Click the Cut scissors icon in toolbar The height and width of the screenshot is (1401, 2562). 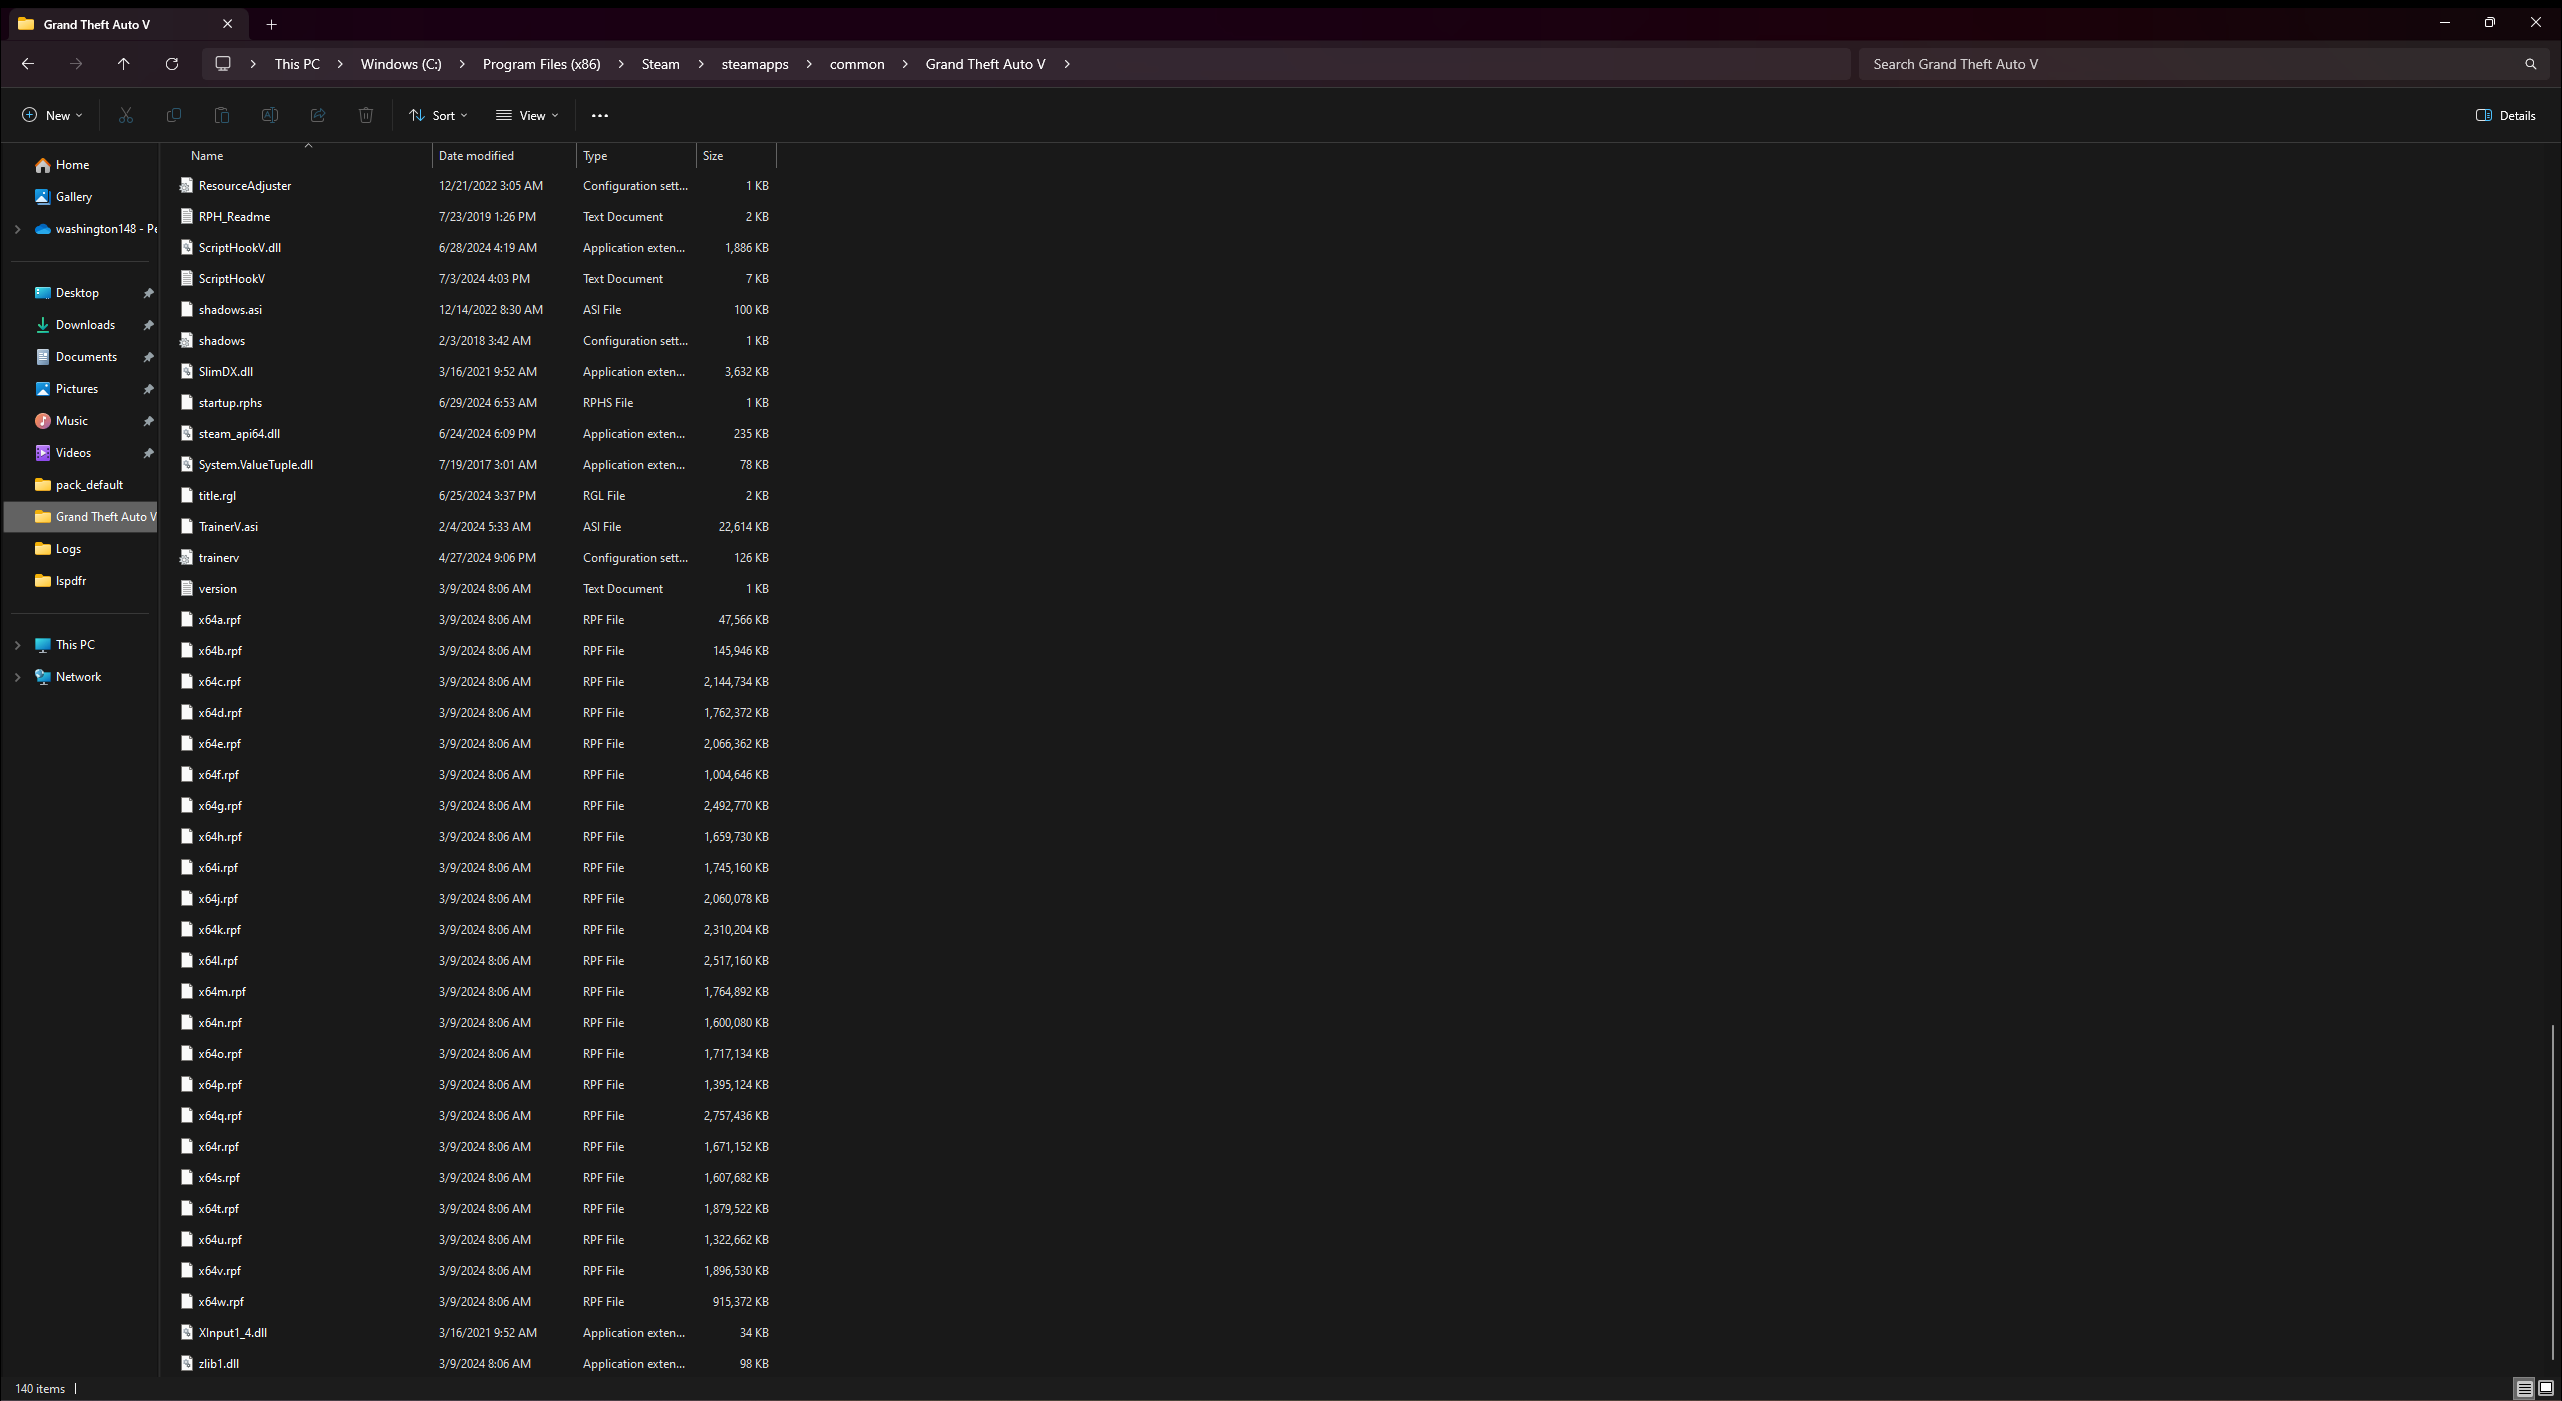126,115
